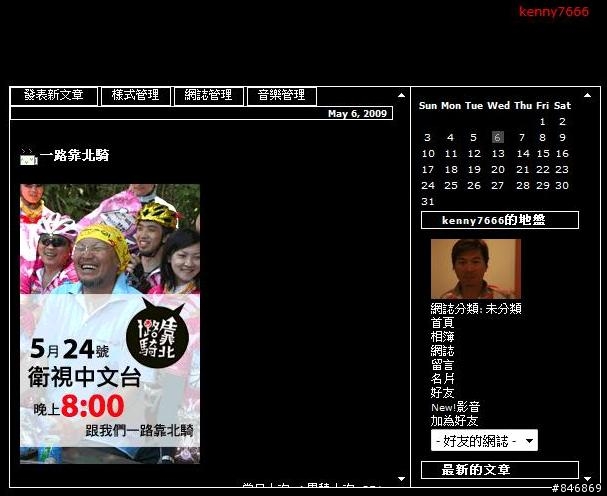Select day 30 in the calendar
Image resolution: width=607 pixels, height=496 pixels.
[562, 185]
